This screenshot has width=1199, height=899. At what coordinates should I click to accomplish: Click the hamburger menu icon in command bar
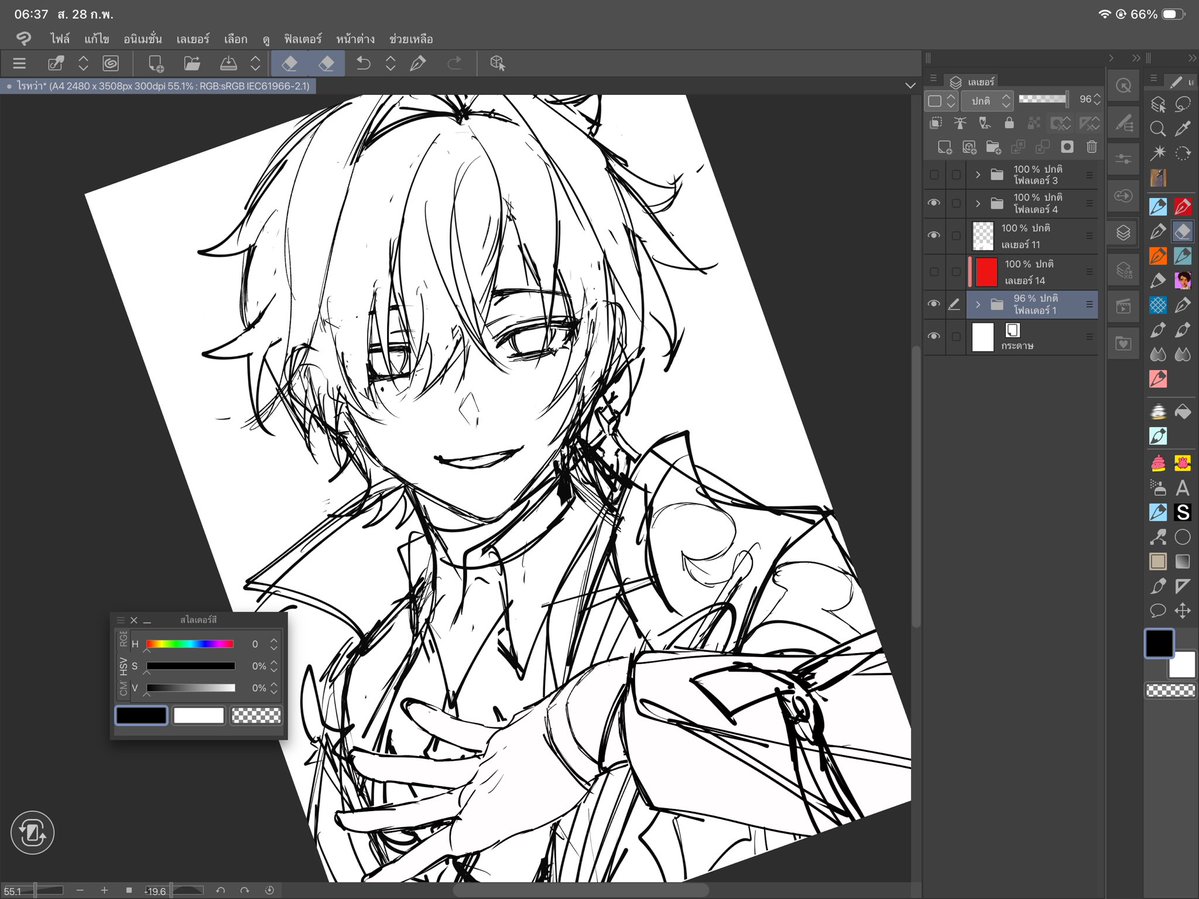[19, 63]
